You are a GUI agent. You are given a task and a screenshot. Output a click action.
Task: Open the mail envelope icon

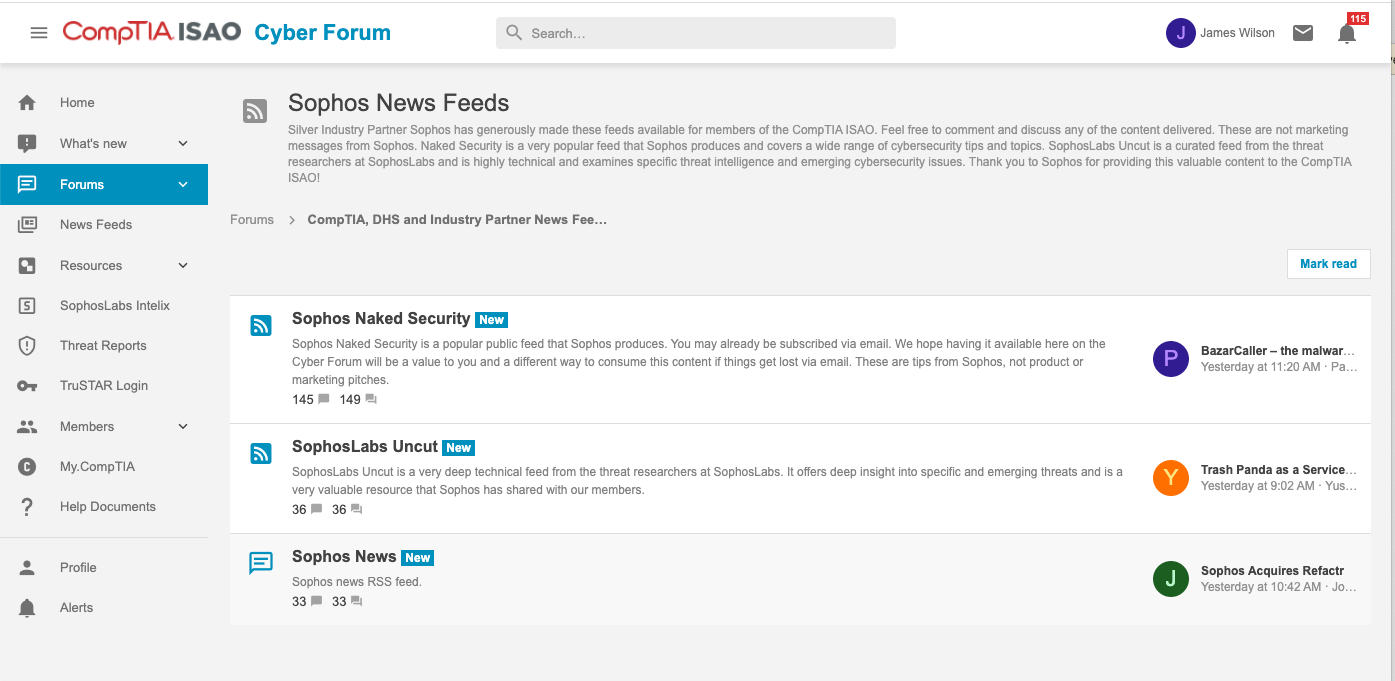coord(1303,33)
